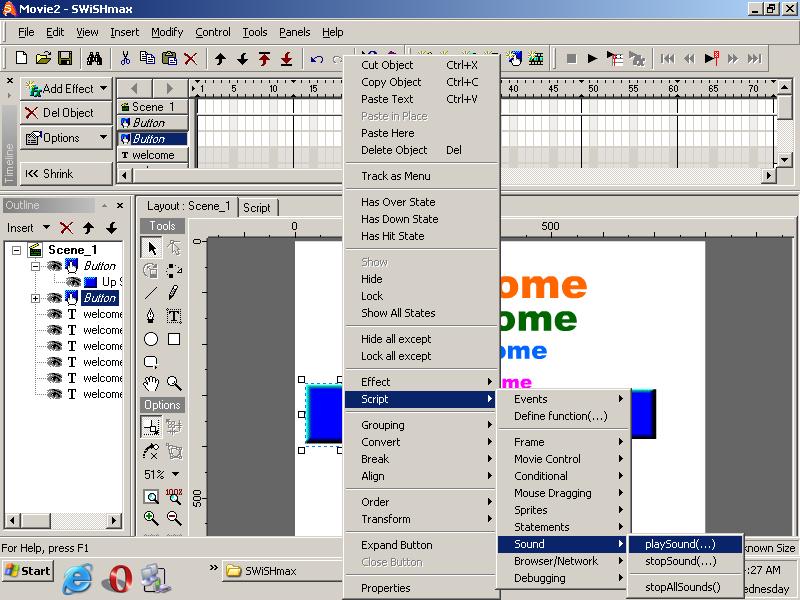Image resolution: width=800 pixels, height=600 pixels.
Task: Open the Panels menu
Action: click(294, 32)
